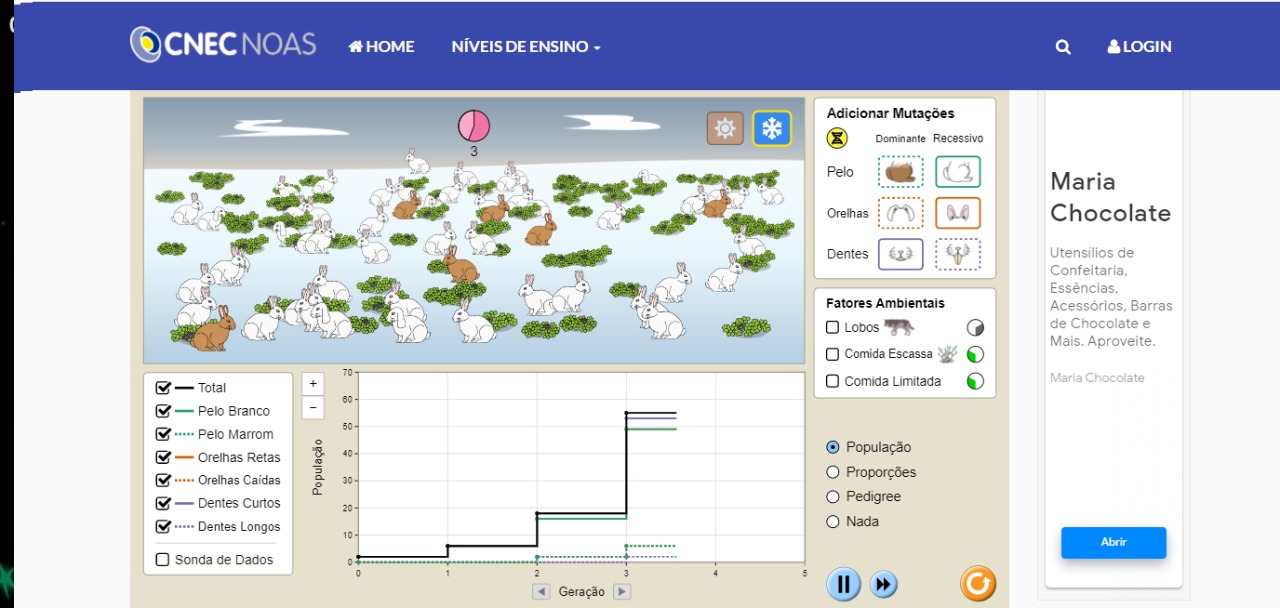Screen dimensions: 1280x608
Task: Go to the Home menu item
Action: tap(381, 47)
